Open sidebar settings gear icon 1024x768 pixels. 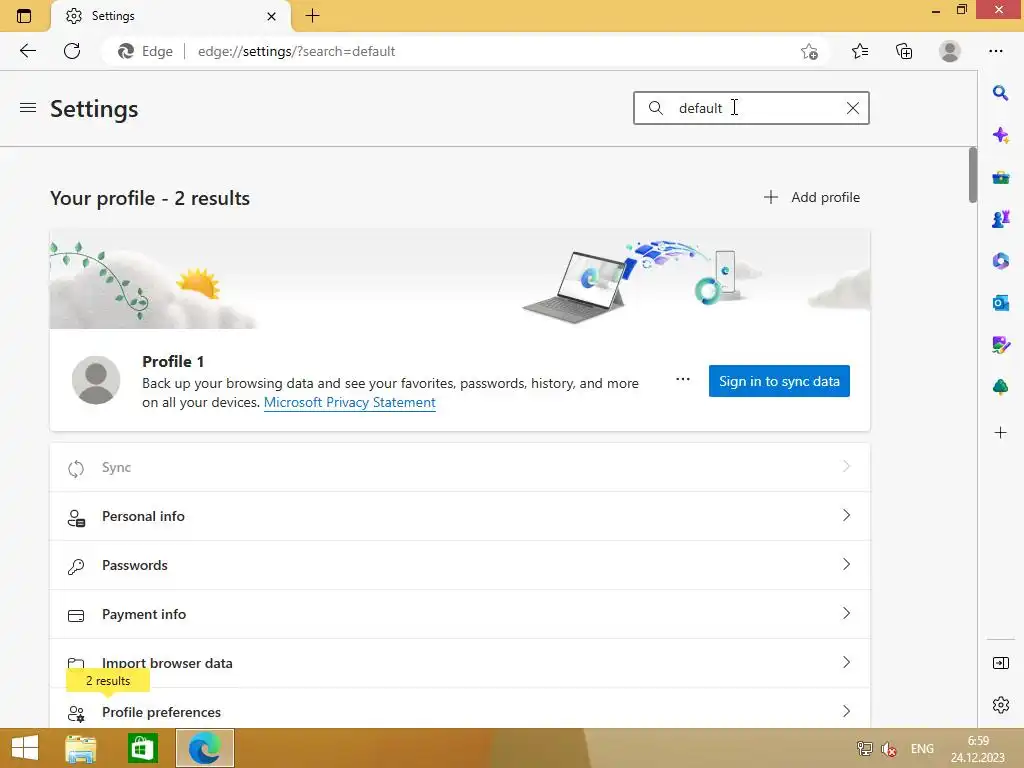1000,705
